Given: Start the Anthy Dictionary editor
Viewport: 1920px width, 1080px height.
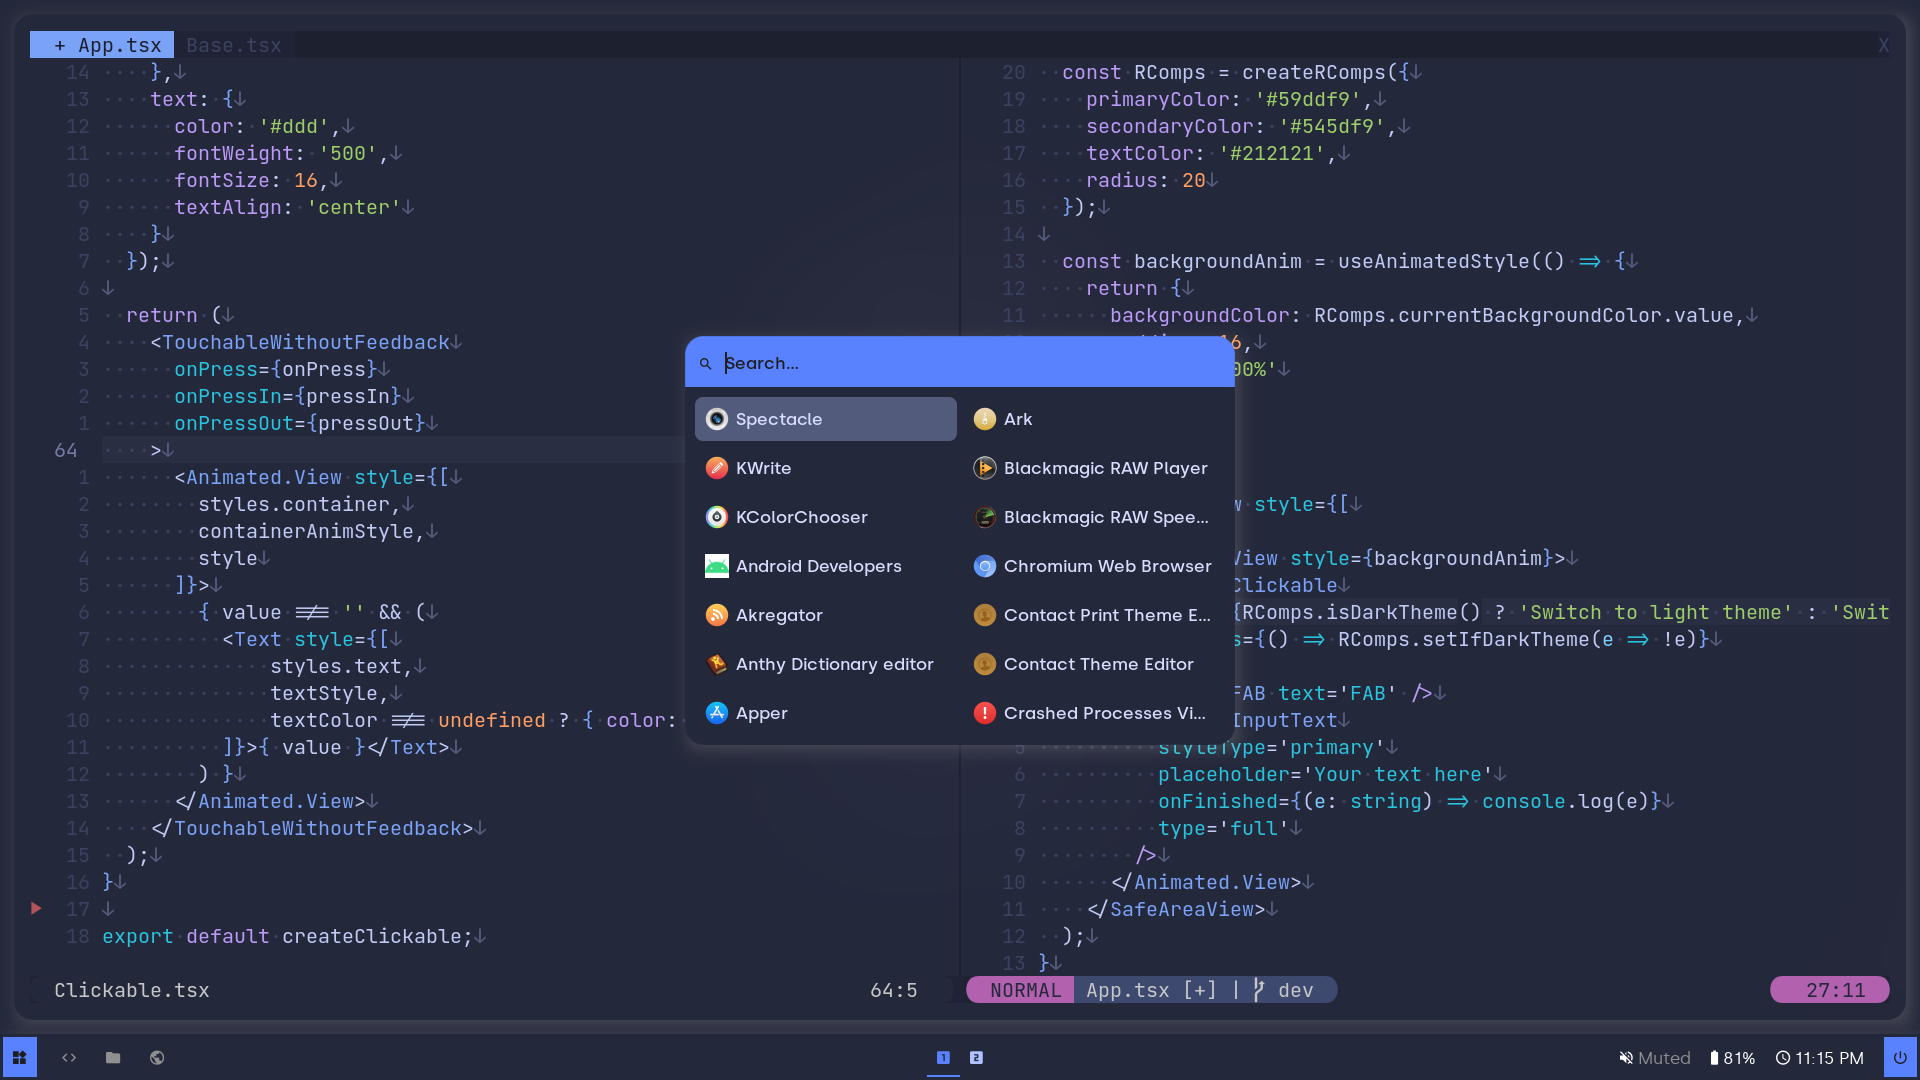Looking at the screenshot, I should (833, 664).
